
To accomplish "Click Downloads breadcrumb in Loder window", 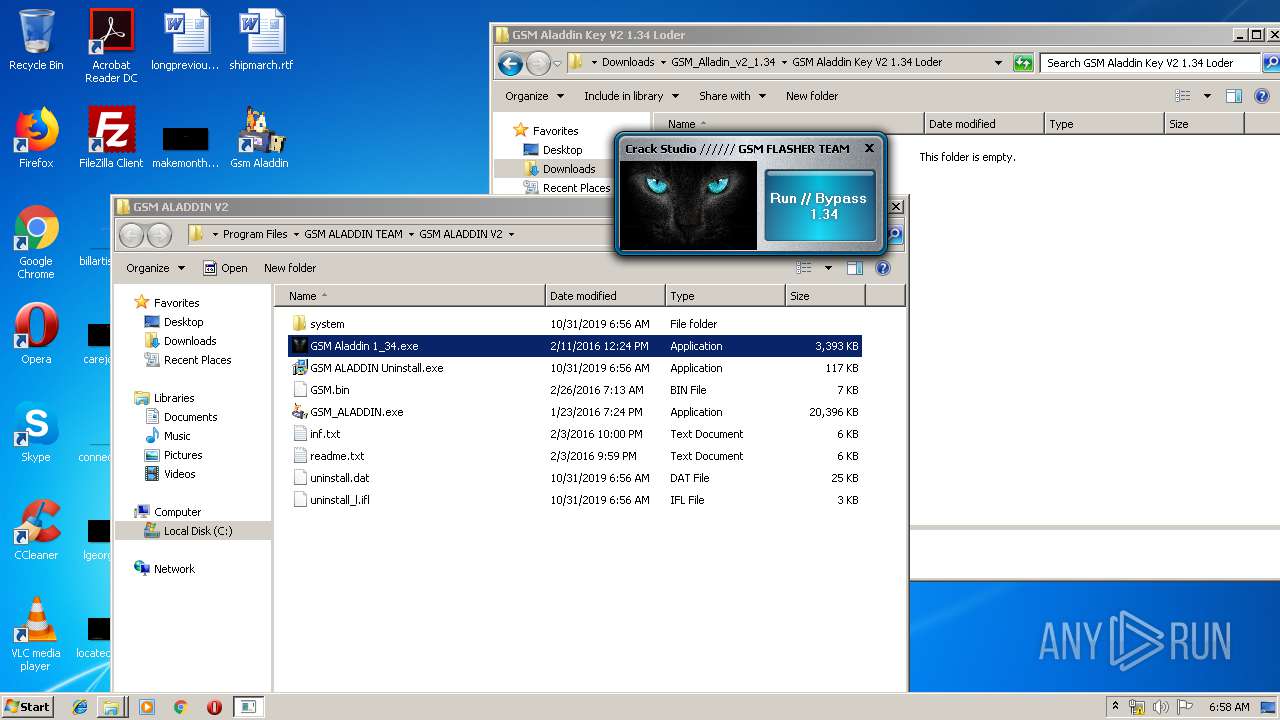I will pos(628,62).
